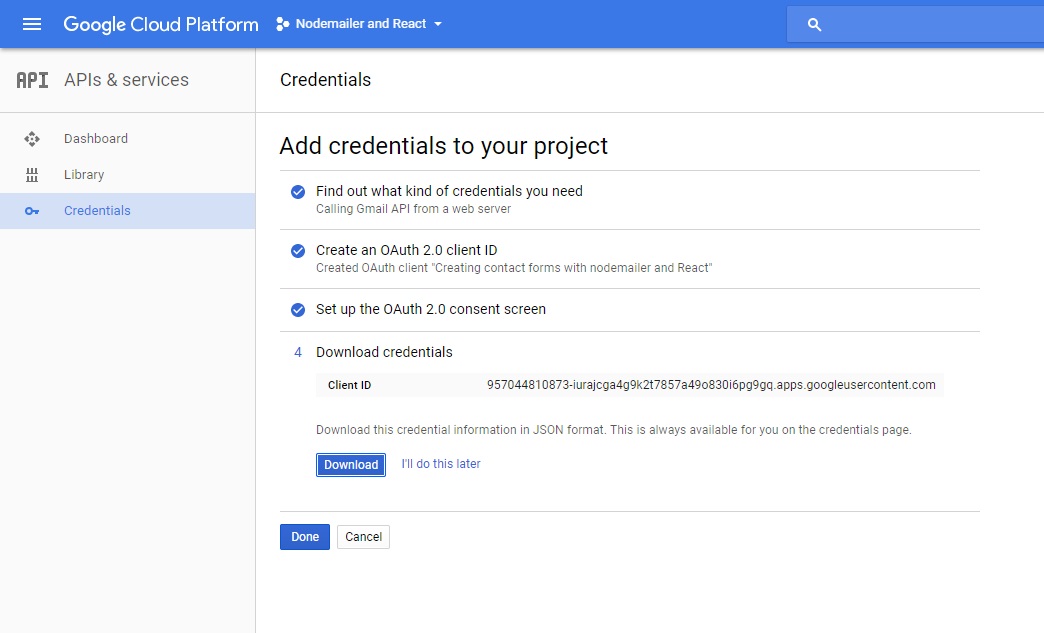The image size is (1044, 633).
Task: Click the Cancel button
Action: tap(363, 537)
